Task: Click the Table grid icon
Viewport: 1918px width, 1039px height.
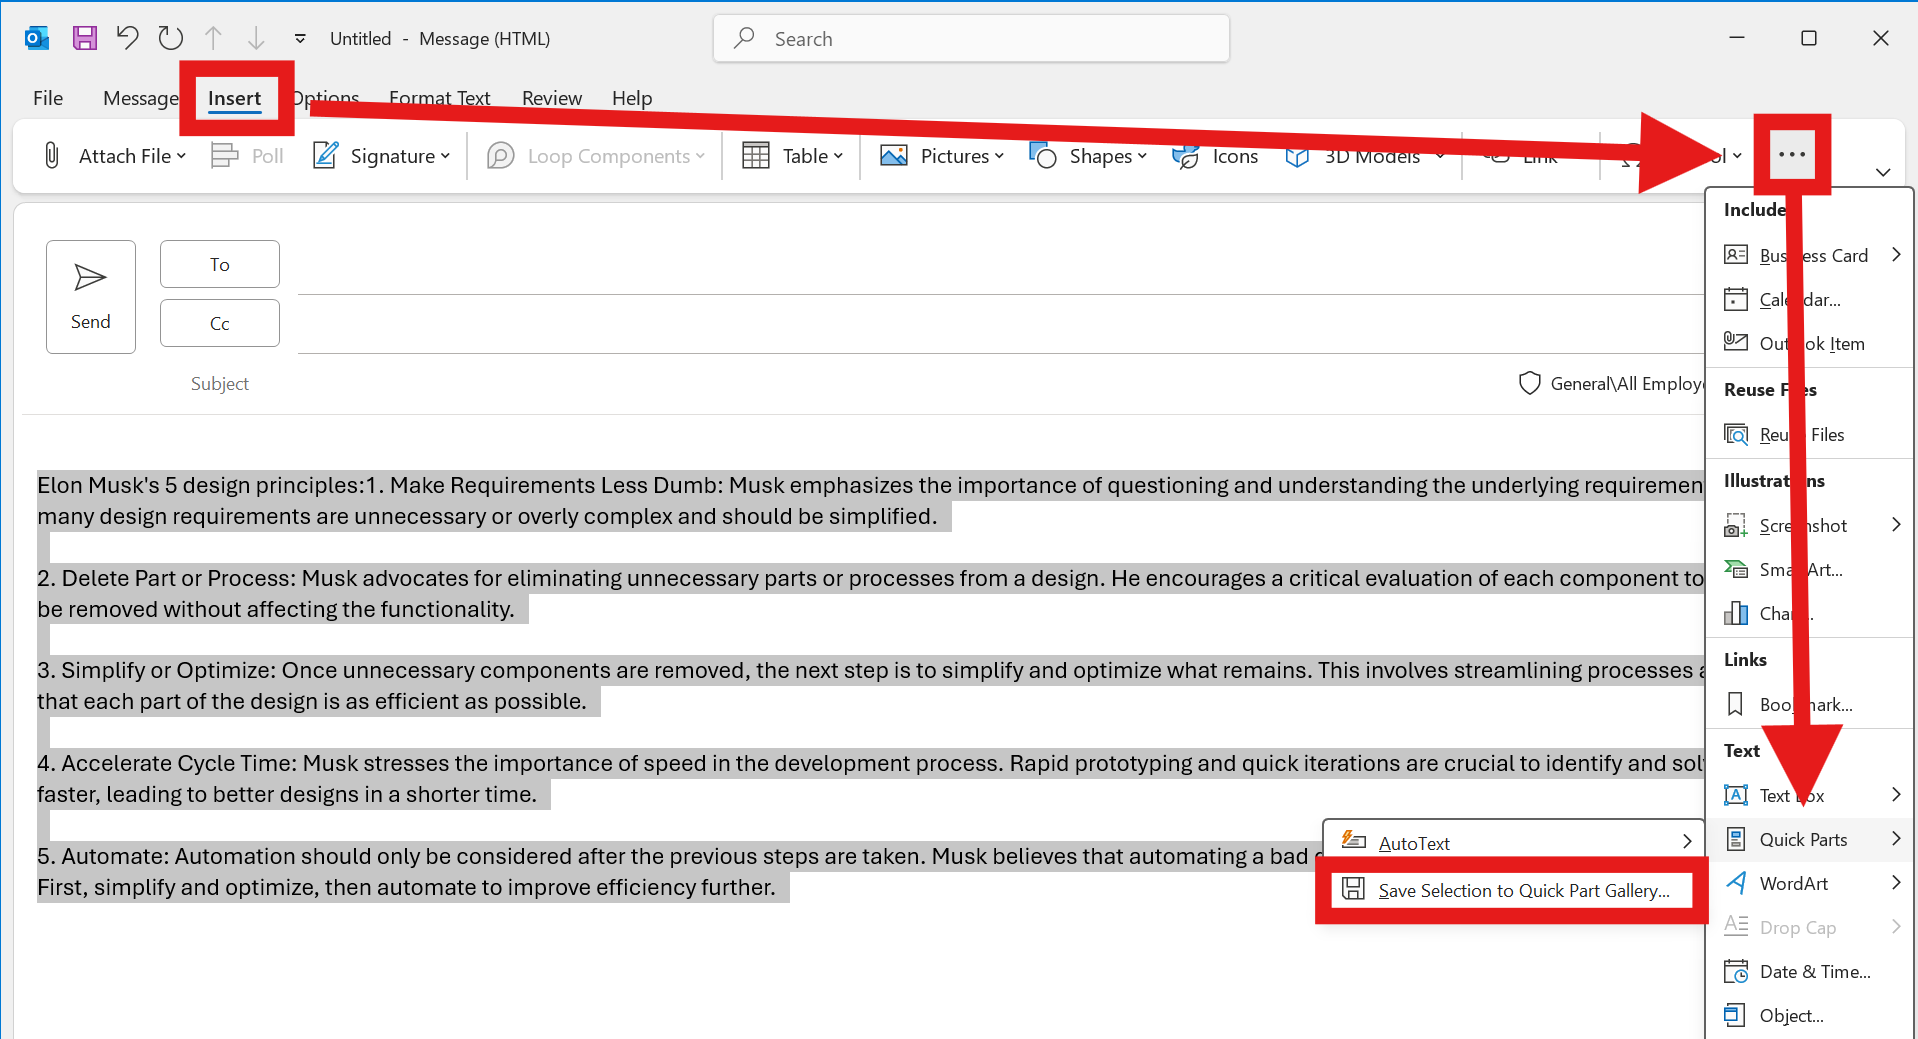Action: click(756, 155)
